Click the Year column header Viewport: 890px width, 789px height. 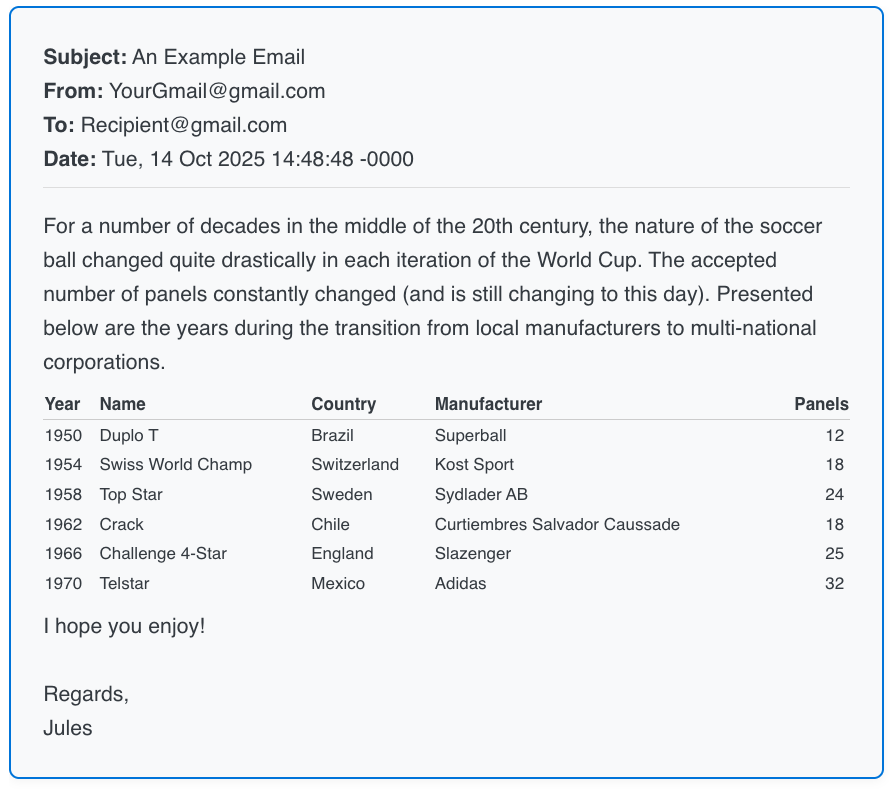click(62, 404)
